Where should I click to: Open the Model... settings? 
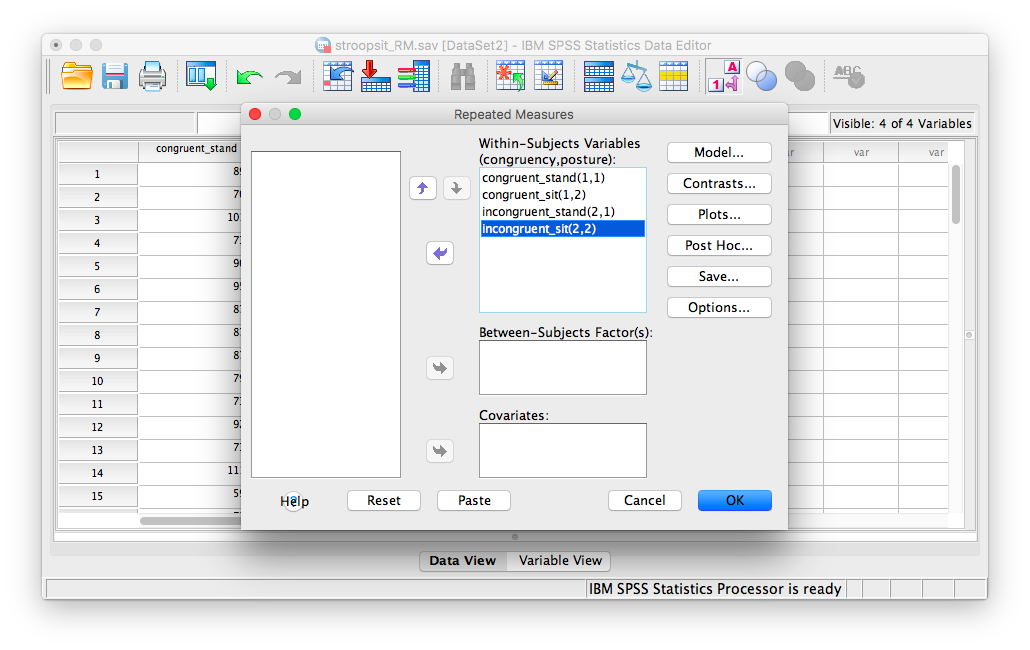coord(719,152)
